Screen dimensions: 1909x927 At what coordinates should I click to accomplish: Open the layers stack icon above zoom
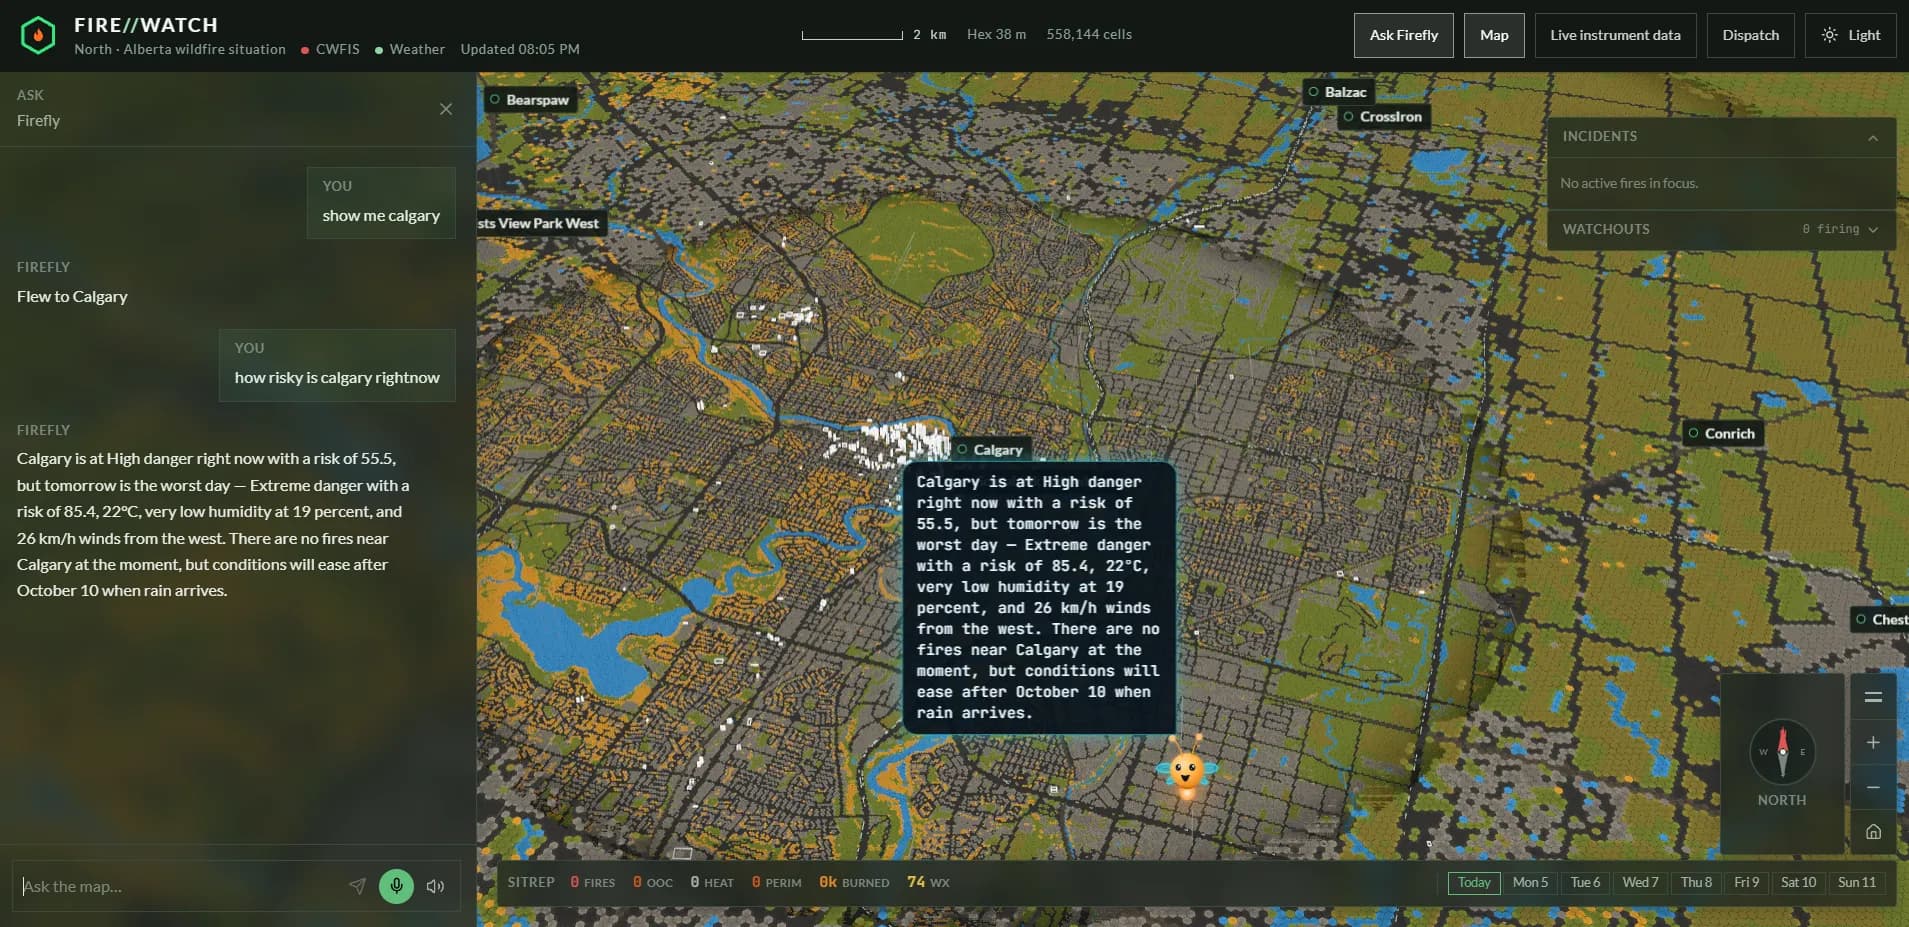(x=1873, y=697)
